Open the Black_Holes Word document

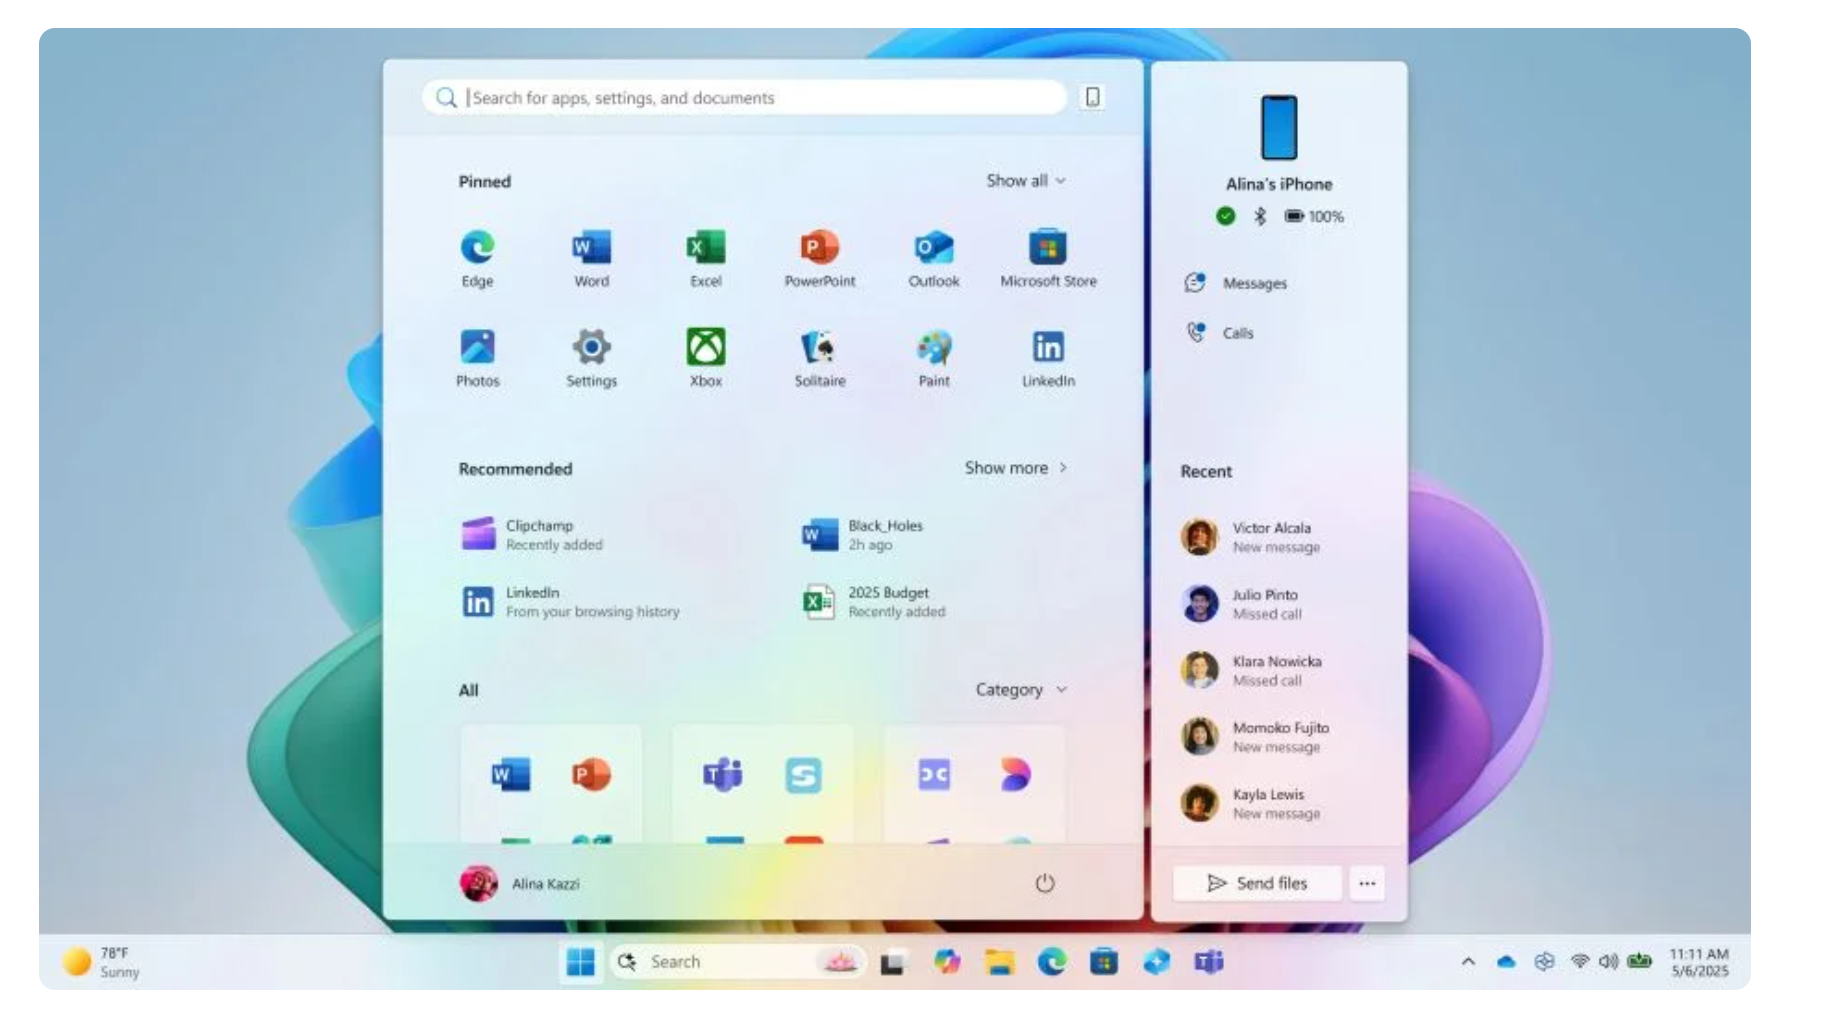(862, 535)
